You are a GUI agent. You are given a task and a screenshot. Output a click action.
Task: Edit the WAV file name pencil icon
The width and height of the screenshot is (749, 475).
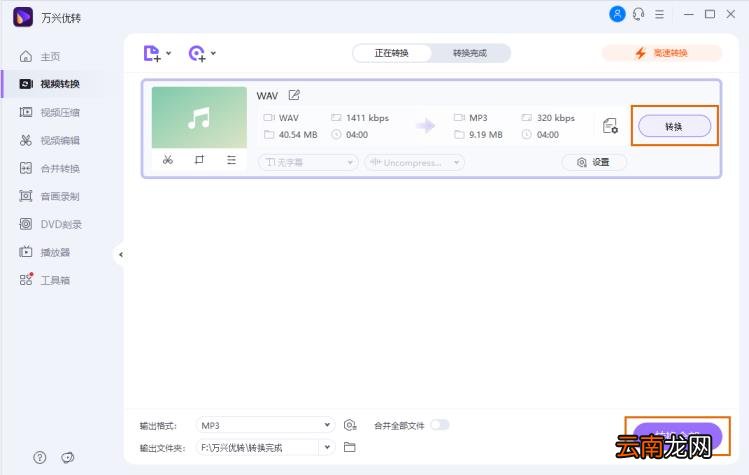pyautogui.click(x=294, y=95)
